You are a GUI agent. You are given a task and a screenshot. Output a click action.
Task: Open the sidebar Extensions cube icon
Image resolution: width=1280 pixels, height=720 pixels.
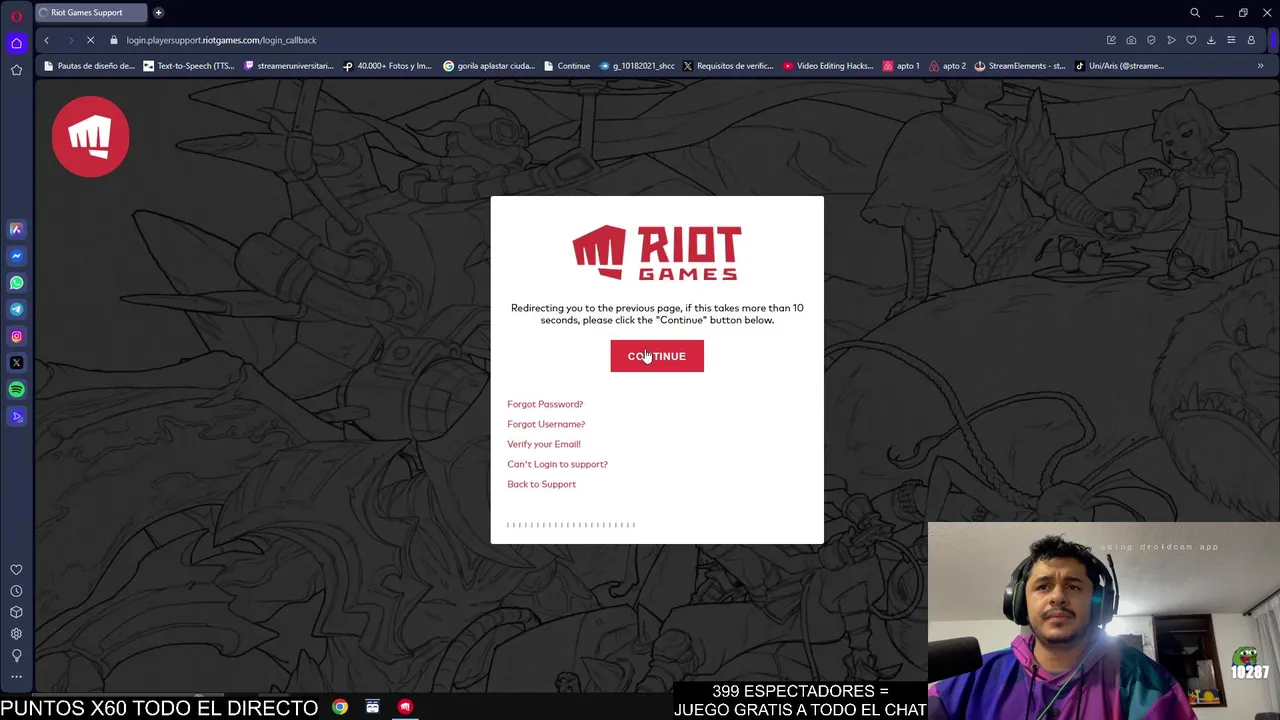pyautogui.click(x=16, y=612)
